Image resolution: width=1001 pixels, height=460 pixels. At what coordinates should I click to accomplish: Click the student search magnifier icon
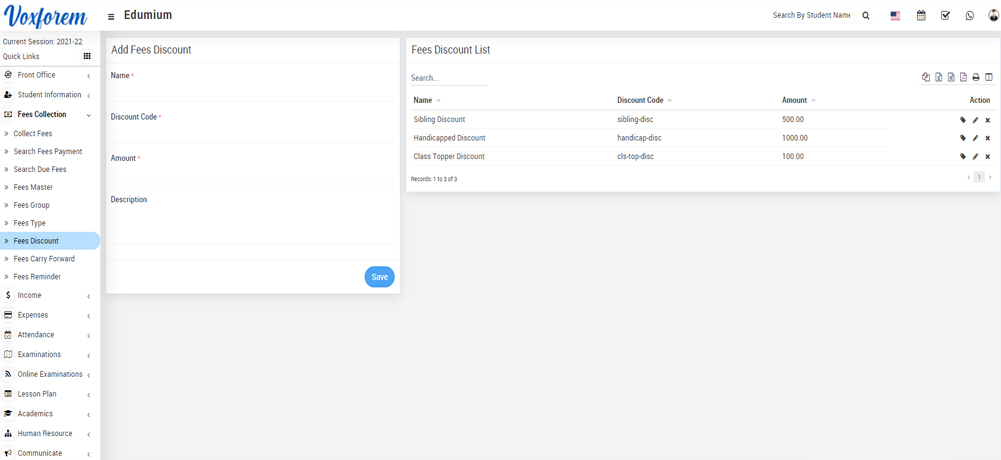[866, 16]
